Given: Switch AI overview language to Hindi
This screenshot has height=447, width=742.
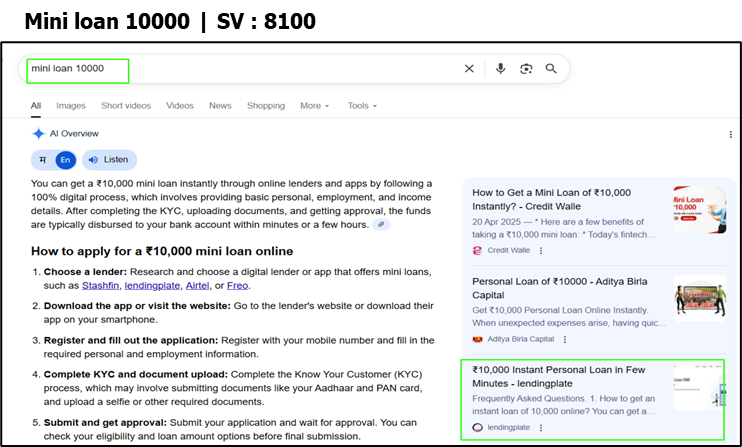Looking at the screenshot, I should click(x=42, y=160).
